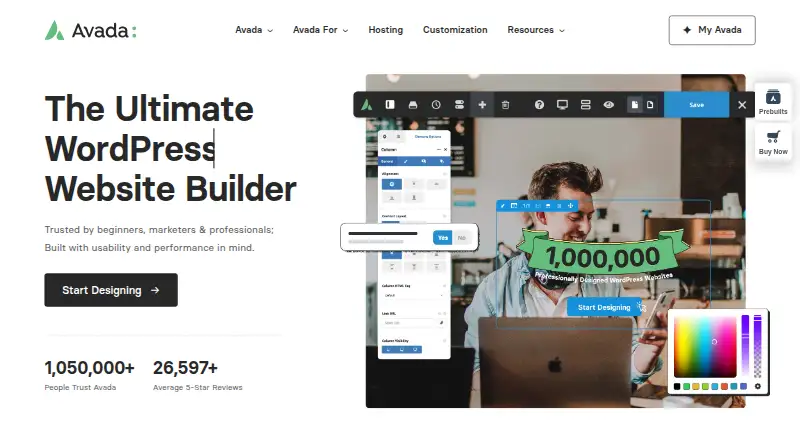Click the link picker icon beside the URL field
The width and height of the screenshot is (800, 440).
tap(441, 323)
